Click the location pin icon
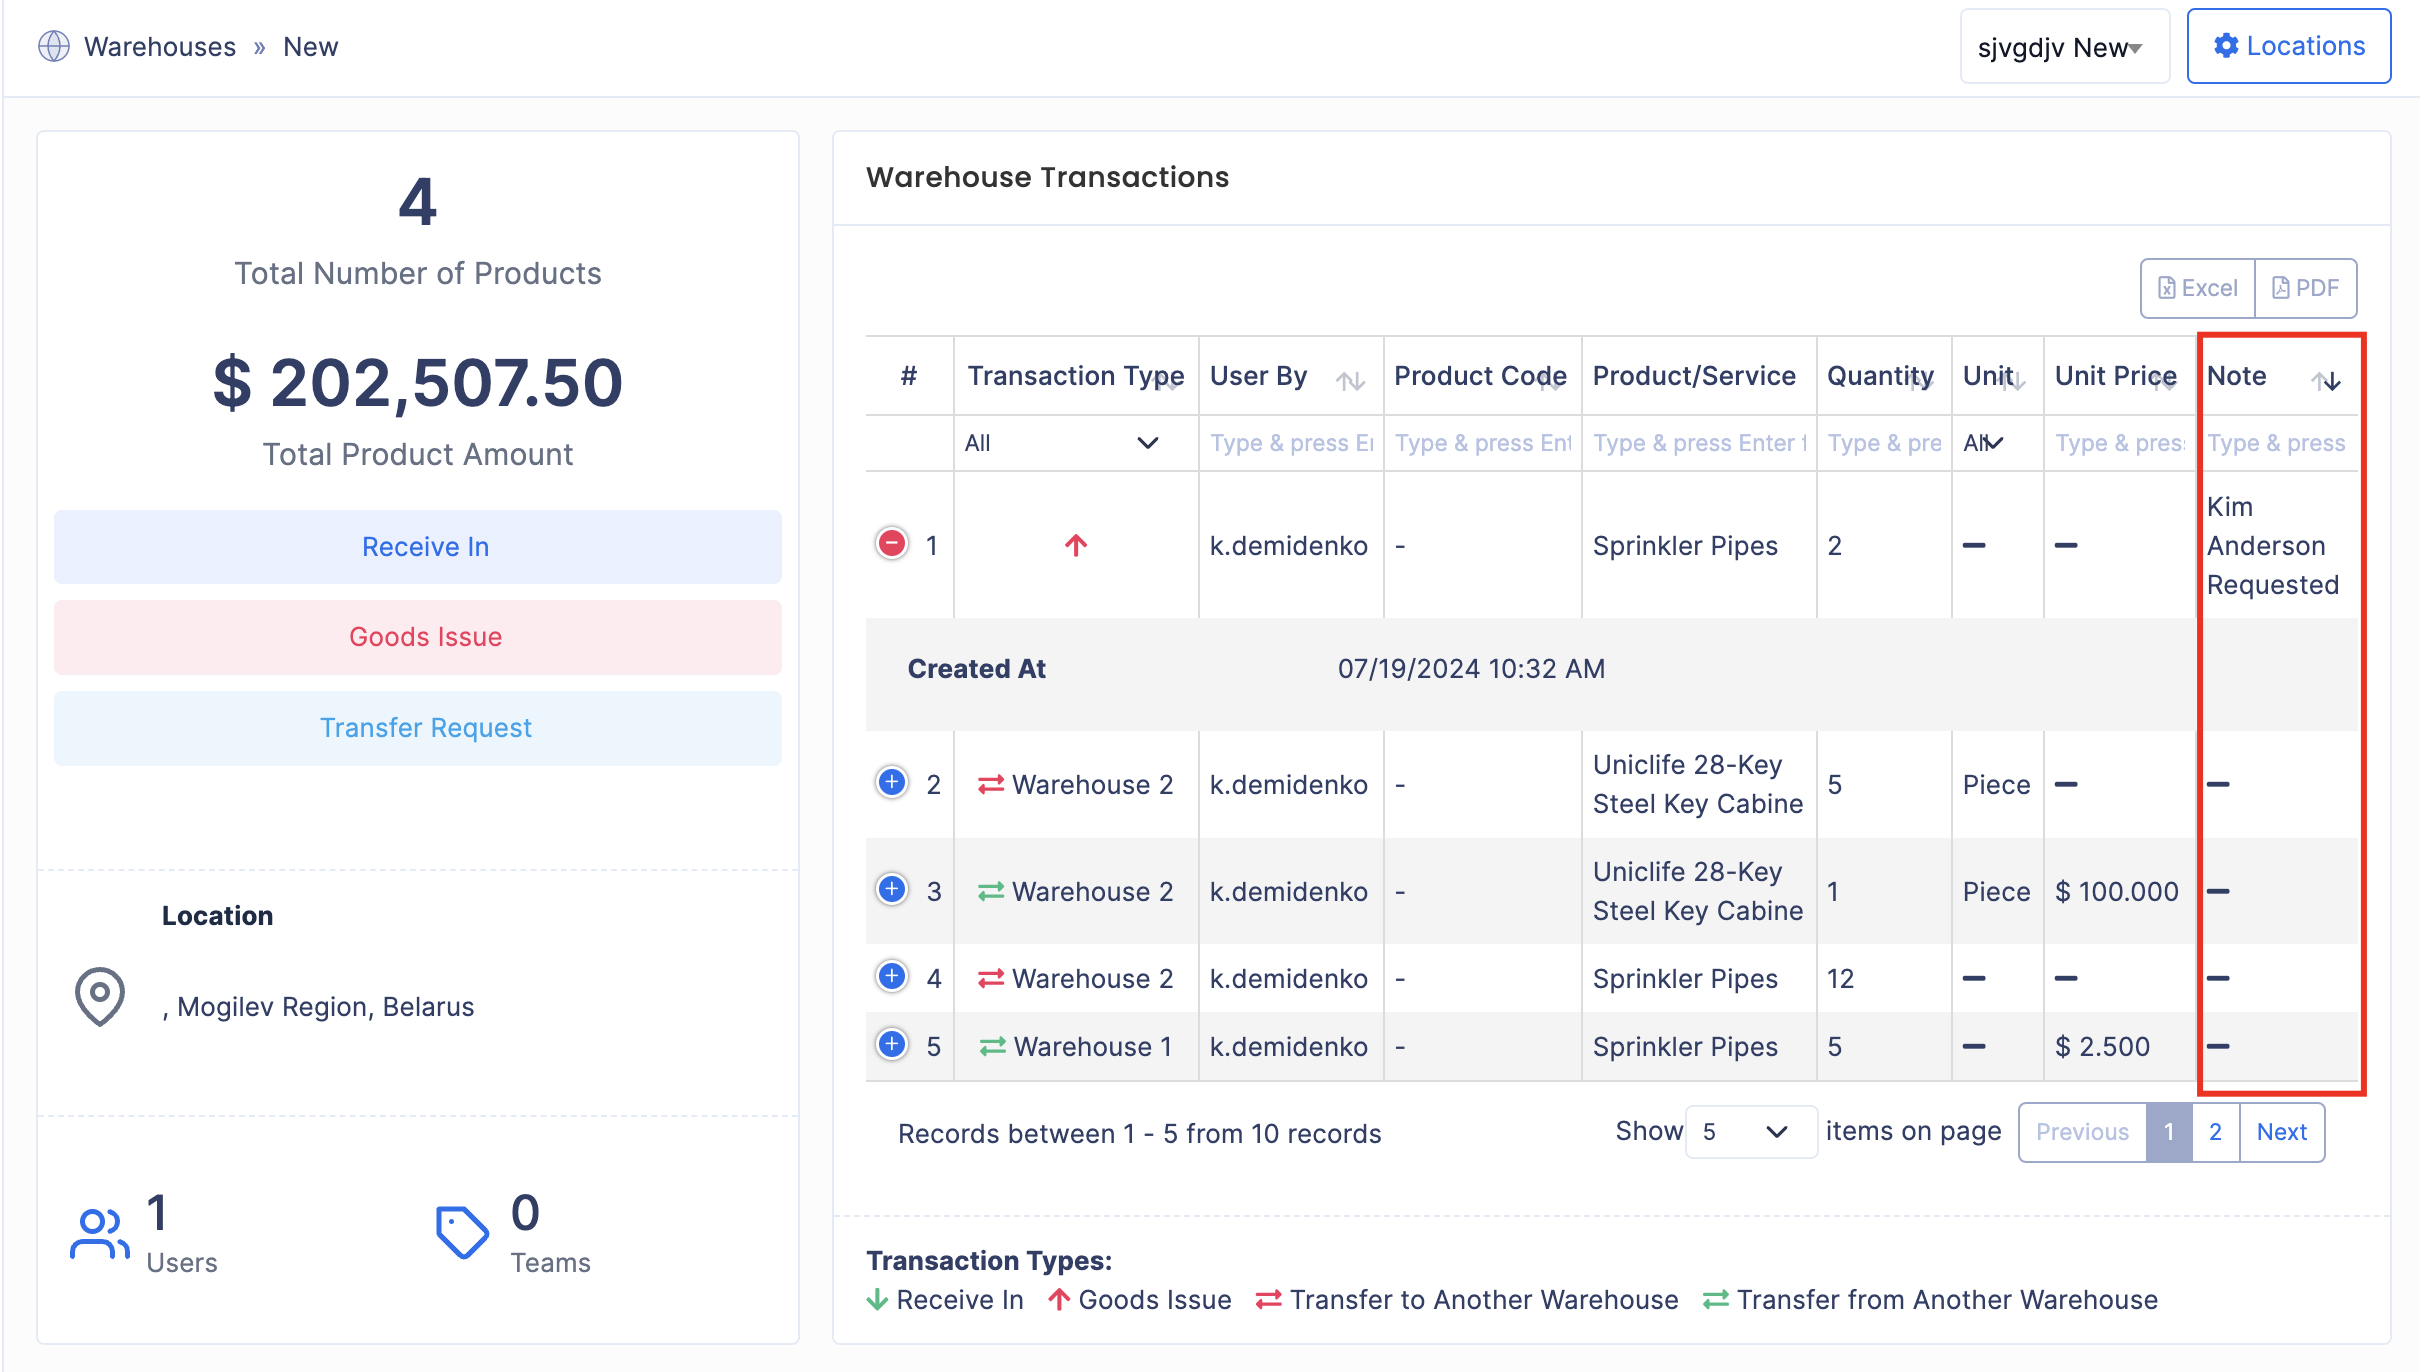Viewport: 2420px width, 1372px height. click(100, 997)
